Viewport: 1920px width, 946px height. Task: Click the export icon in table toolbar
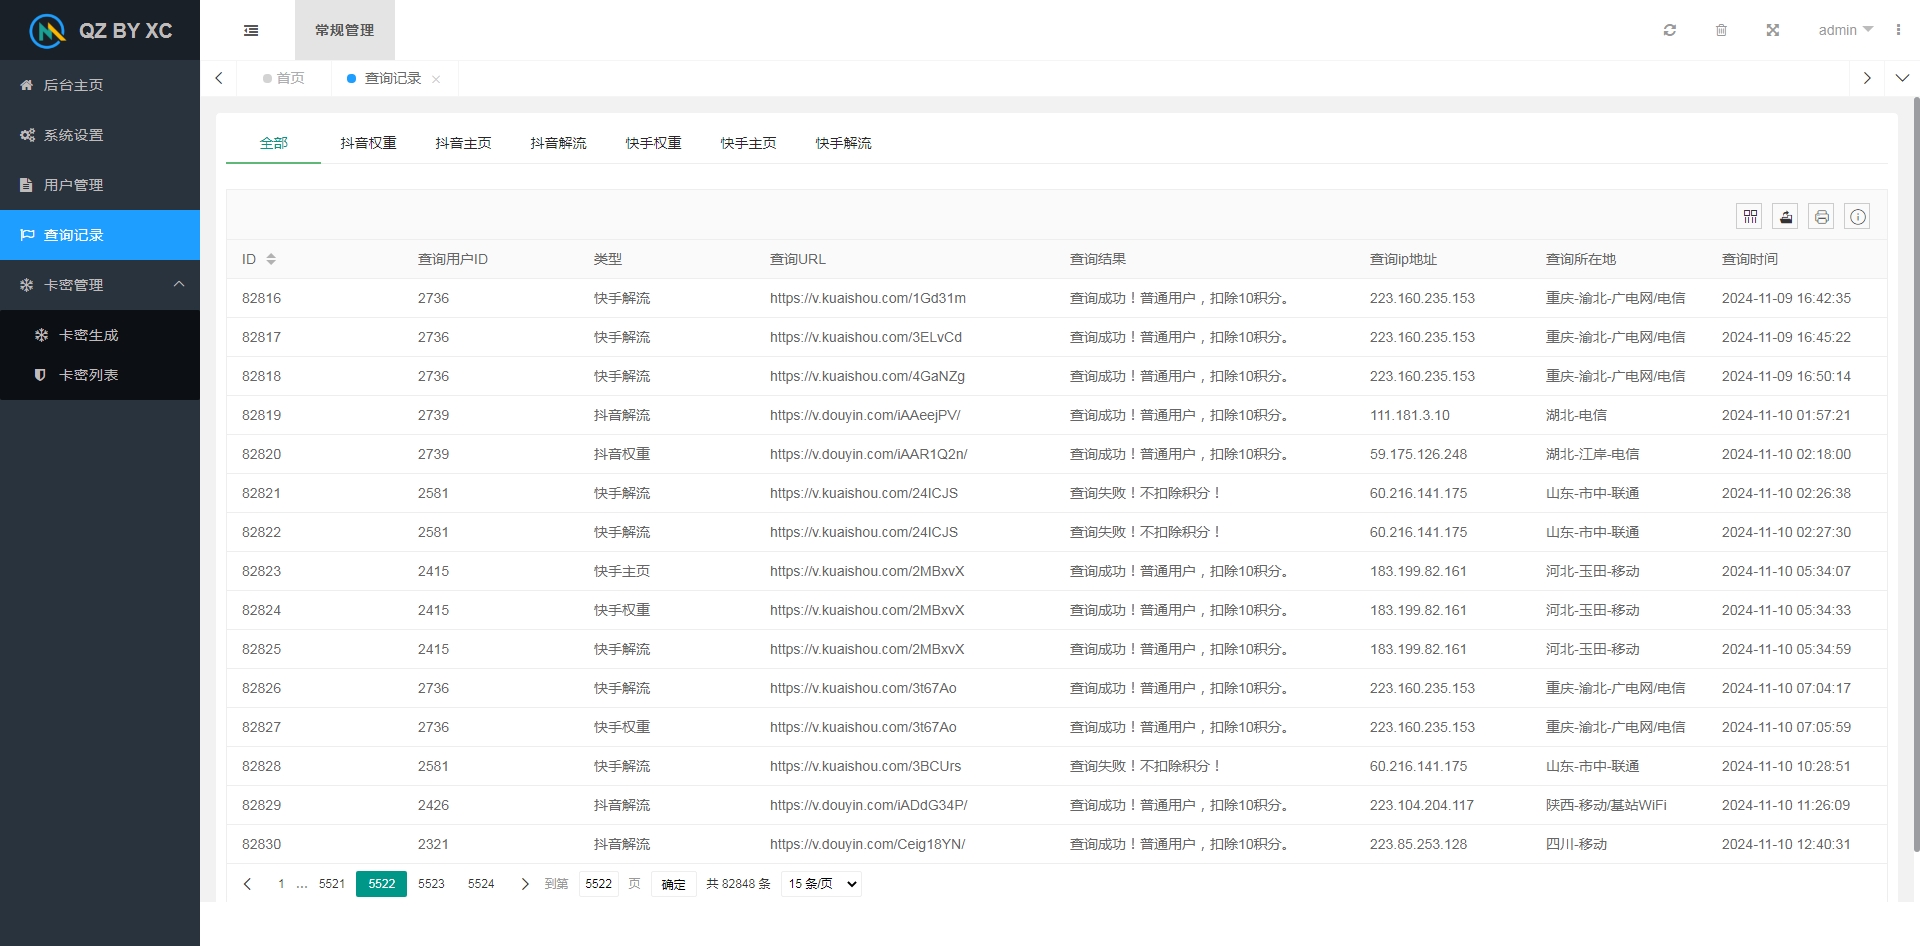[1785, 217]
